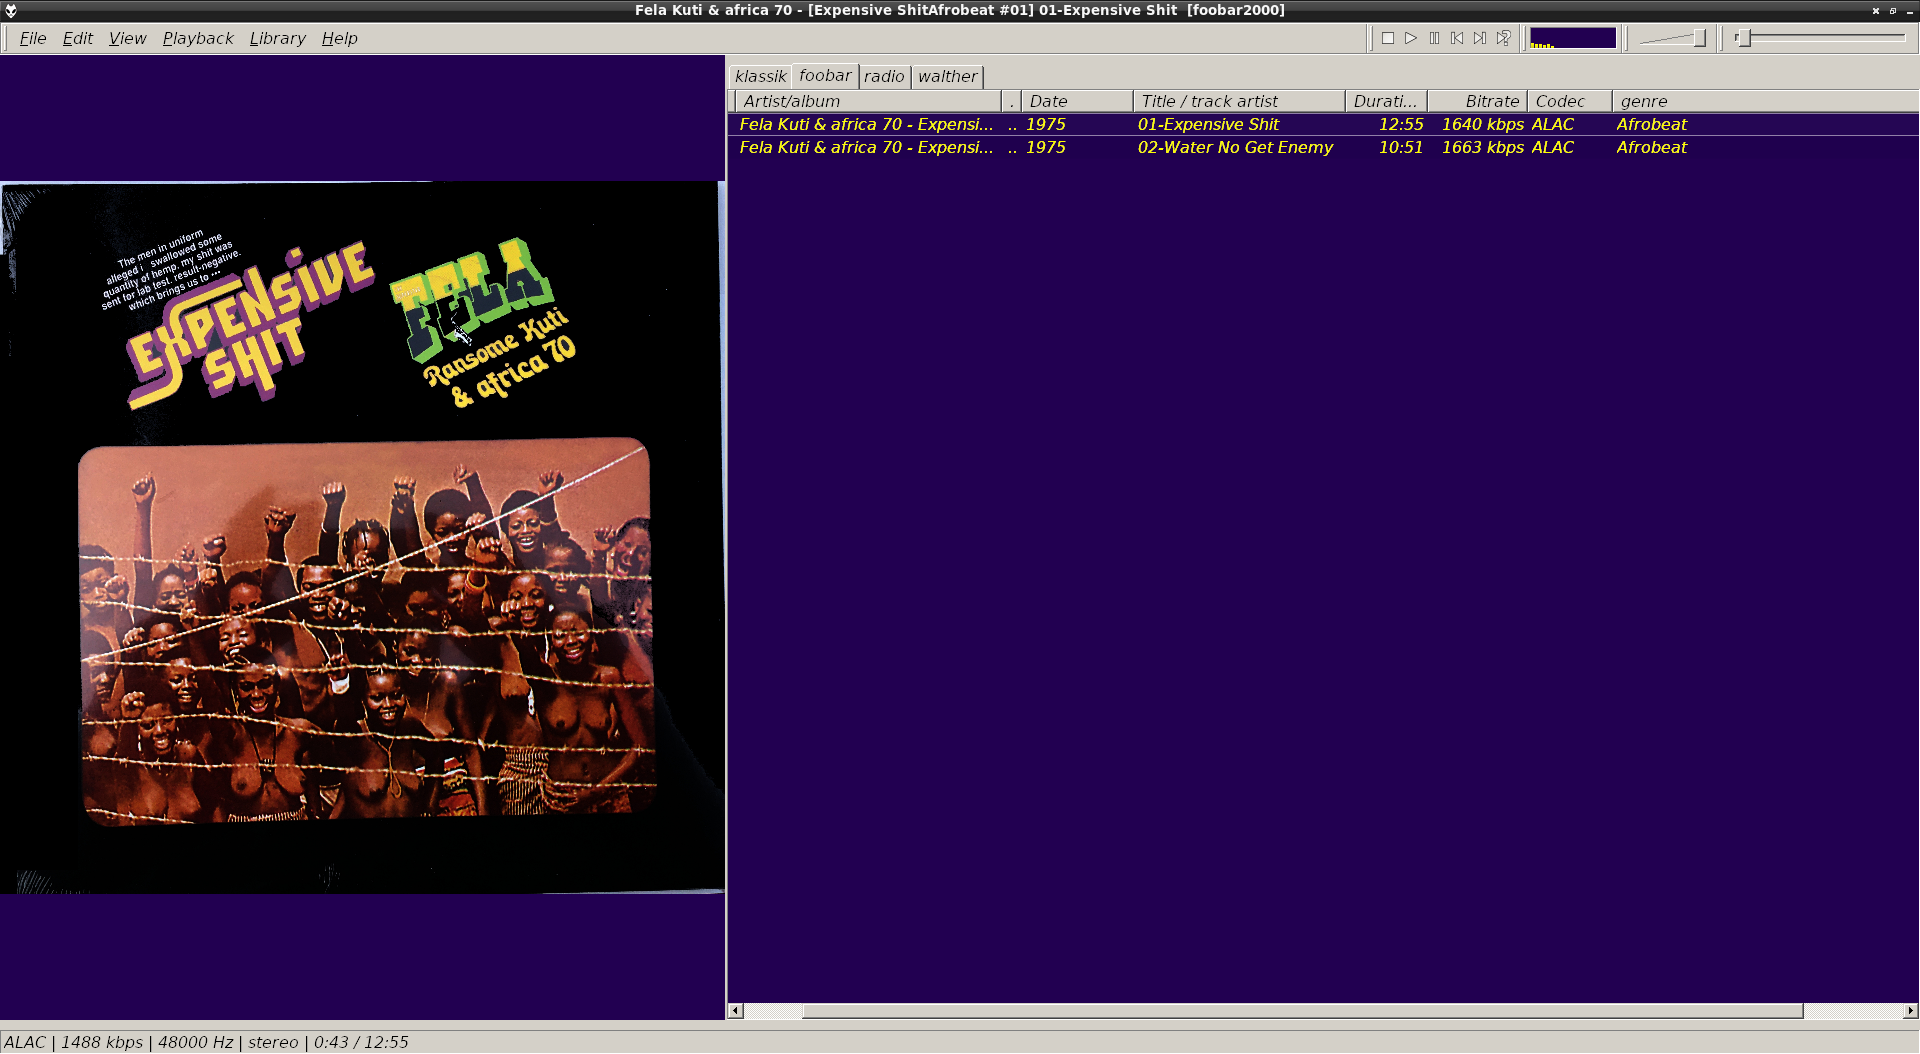The image size is (1920, 1054).
Task: Click the status bar playback info
Action: [x=206, y=1042]
